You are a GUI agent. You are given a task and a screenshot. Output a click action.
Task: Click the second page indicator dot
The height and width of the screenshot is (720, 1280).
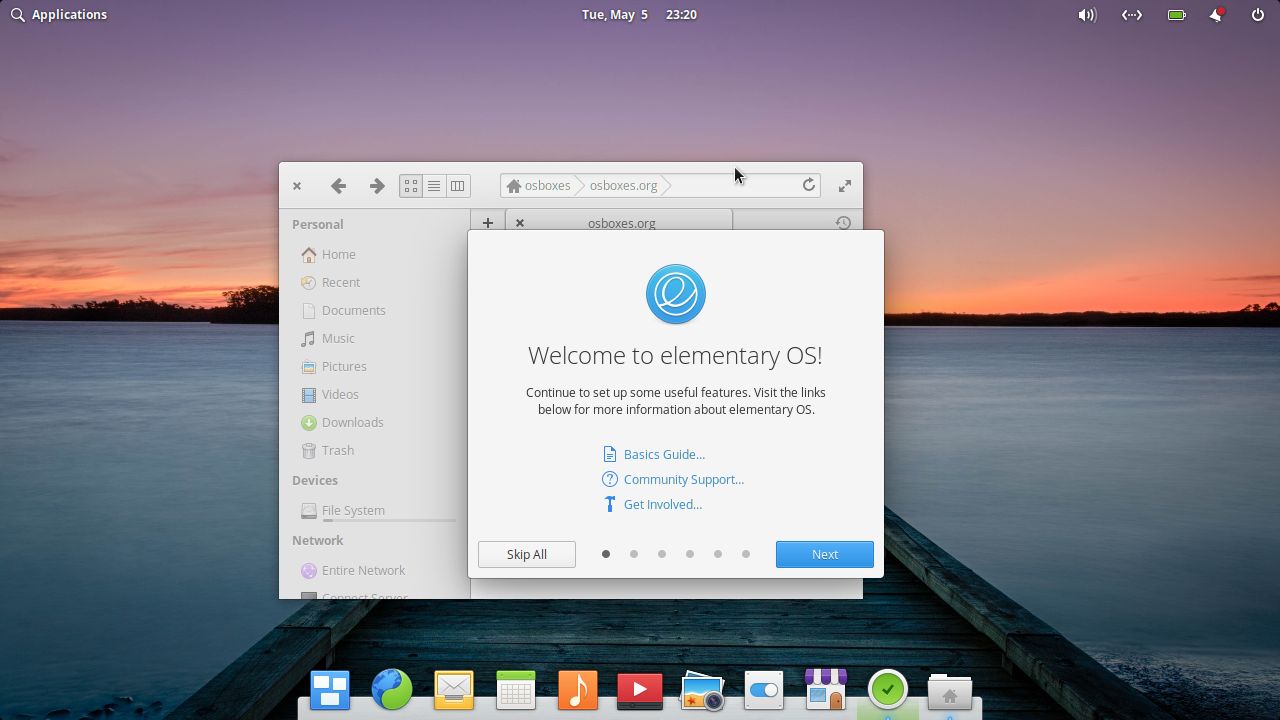[634, 553]
